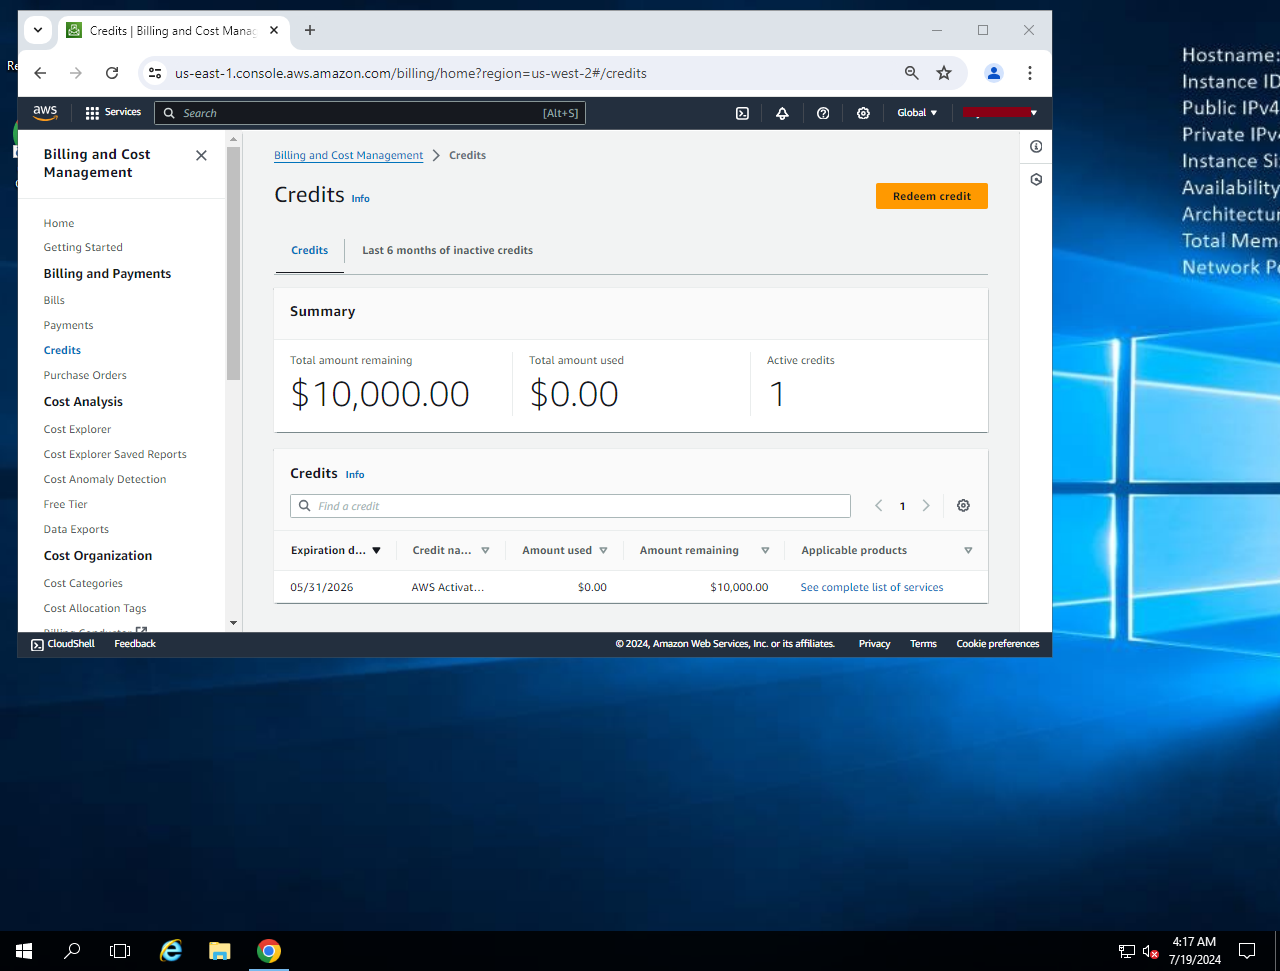
Task: Open Home in billing sidebar
Action: click(59, 223)
